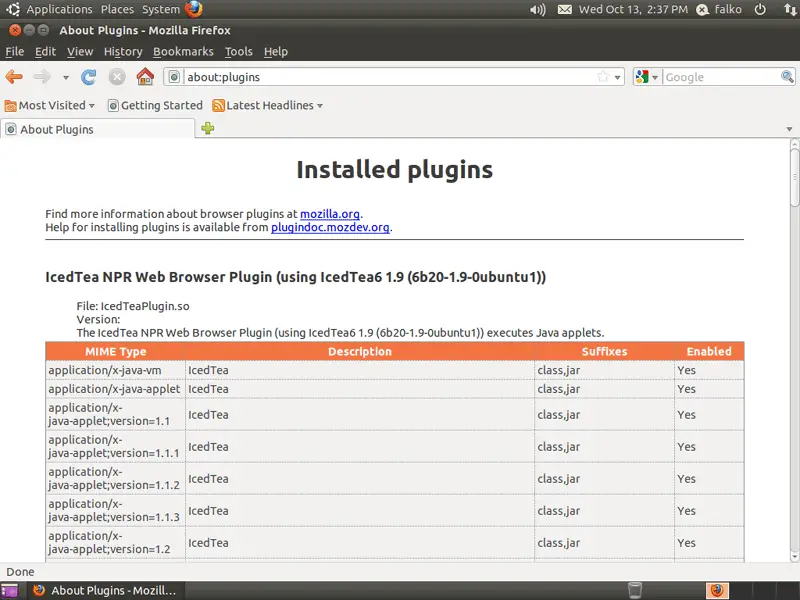
Task: Open the View menu
Action: coord(80,52)
